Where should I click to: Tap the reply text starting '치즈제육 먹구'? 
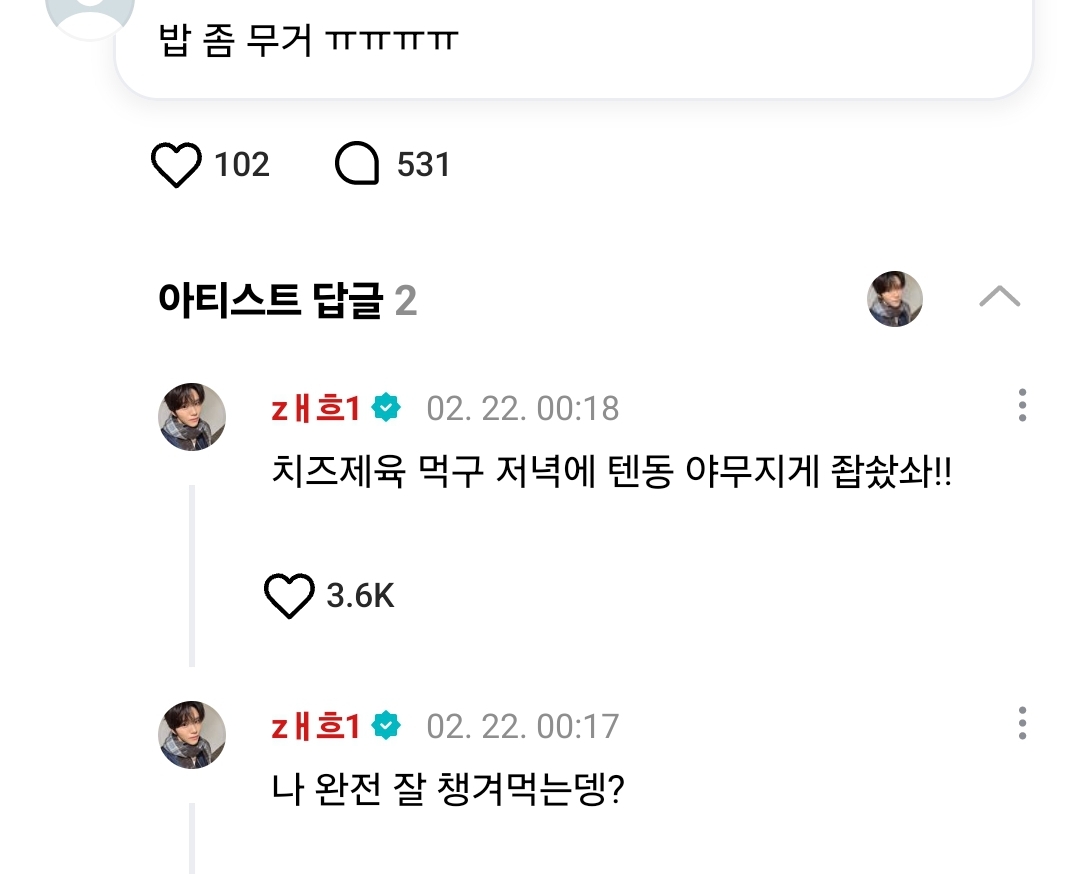tap(611, 473)
